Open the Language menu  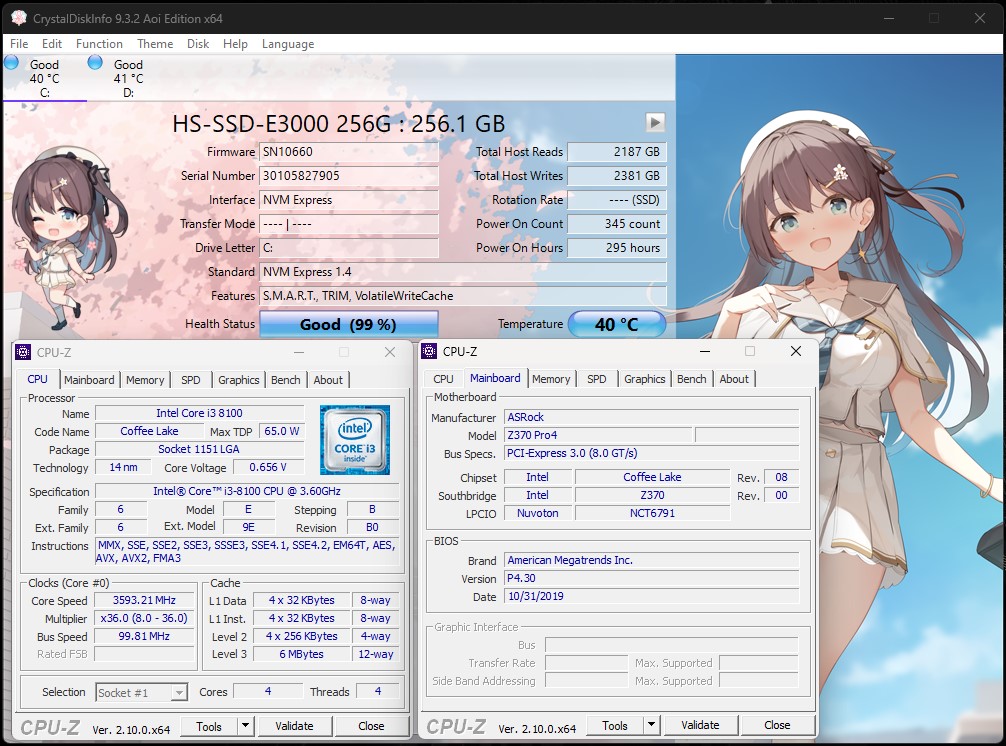[x=288, y=44]
